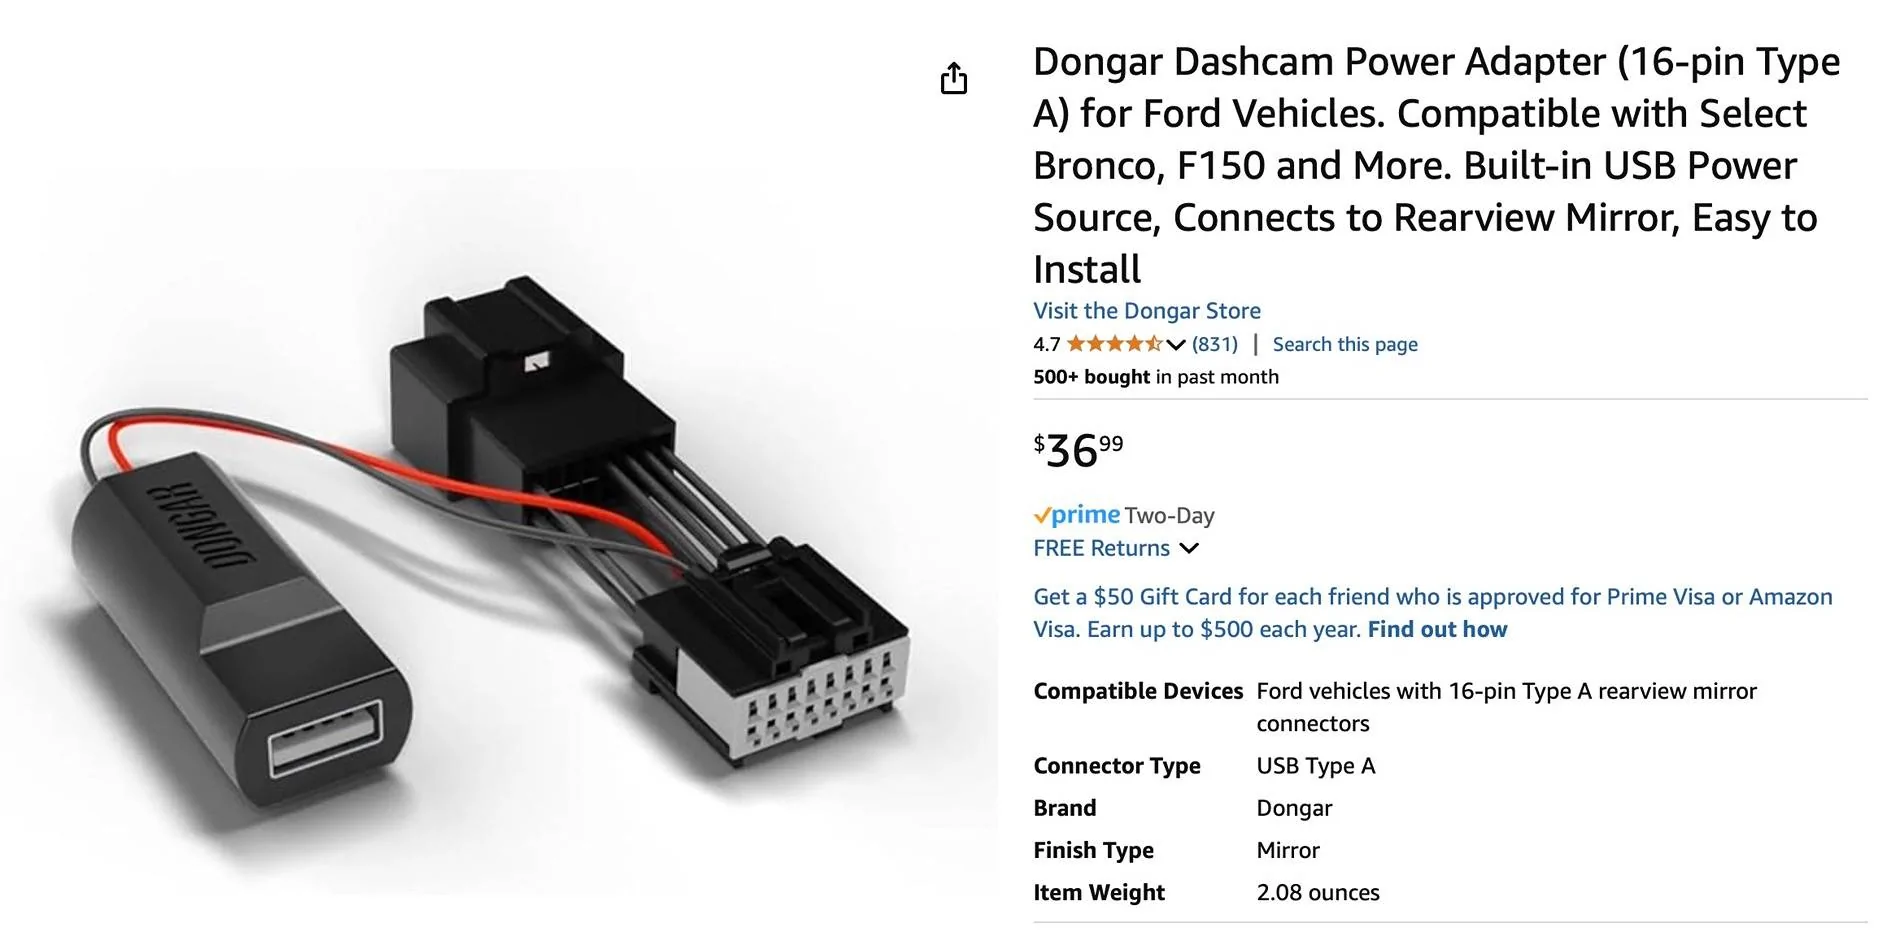Image resolution: width=1900 pixels, height=936 pixels.
Task: Open the 831 customer reviews link
Action: [x=1214, y=344]
